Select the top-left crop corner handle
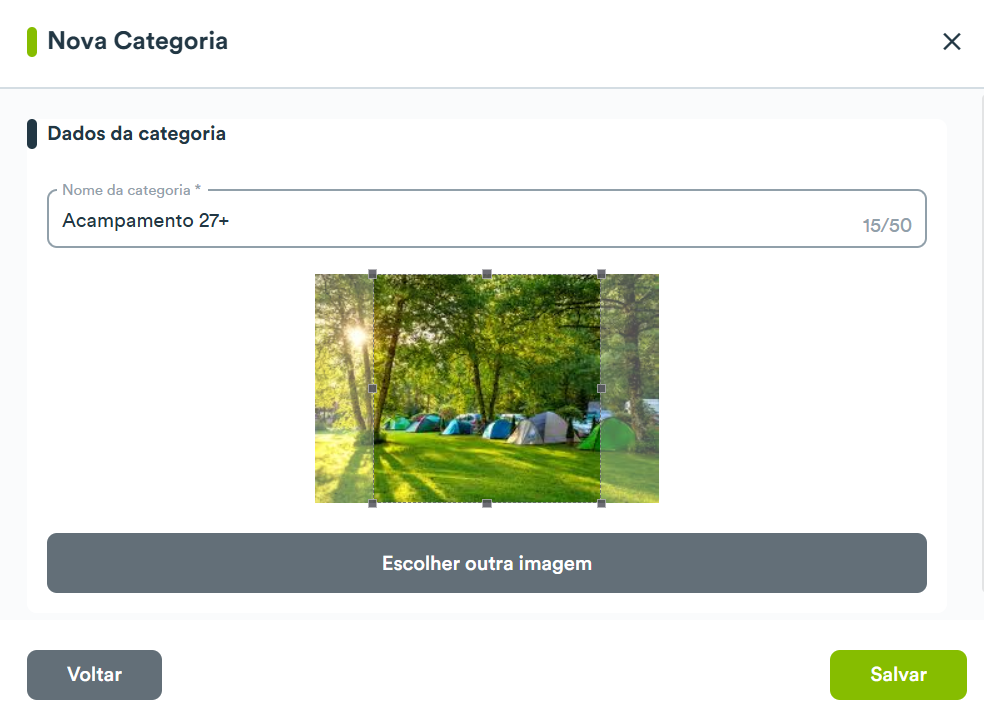Screen dimensions: 984x720 [x=373, y=274]
